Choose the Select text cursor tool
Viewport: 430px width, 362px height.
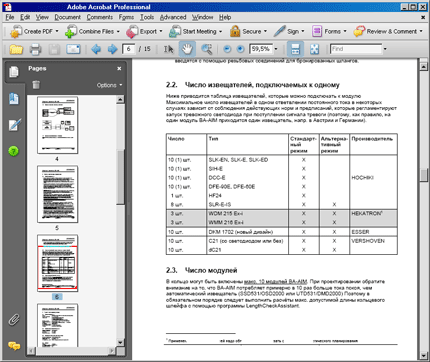tap(168, 49)
